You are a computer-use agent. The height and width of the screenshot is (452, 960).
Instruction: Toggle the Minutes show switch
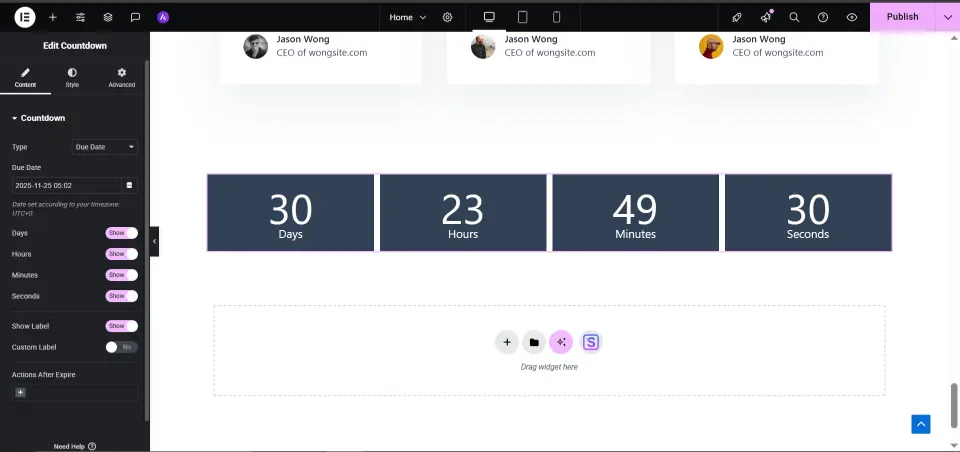pos(121,275)
